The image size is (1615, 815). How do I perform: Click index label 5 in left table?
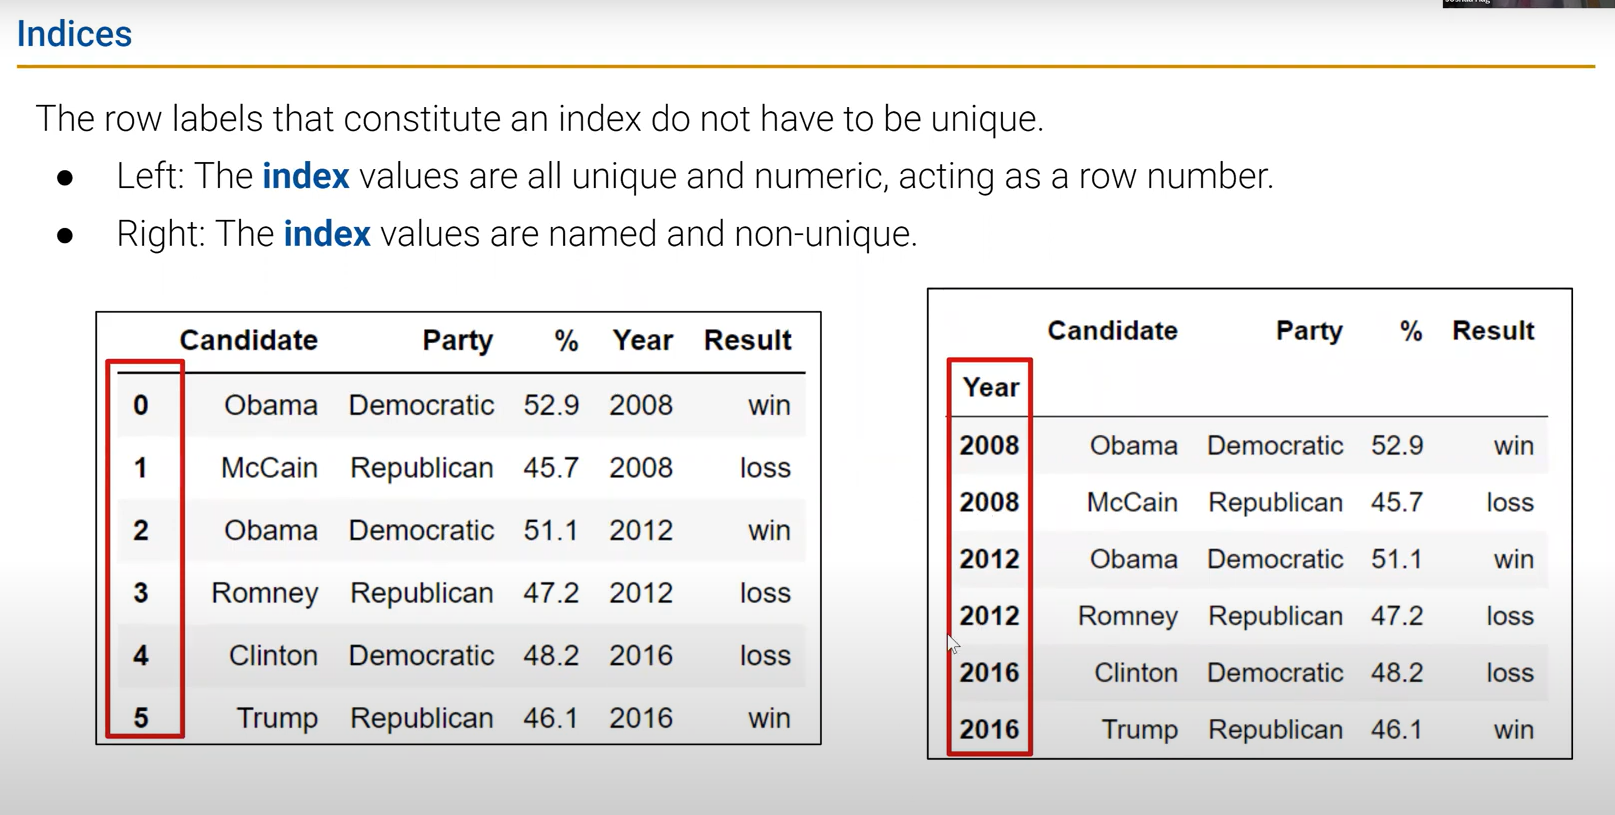point(141,718)
